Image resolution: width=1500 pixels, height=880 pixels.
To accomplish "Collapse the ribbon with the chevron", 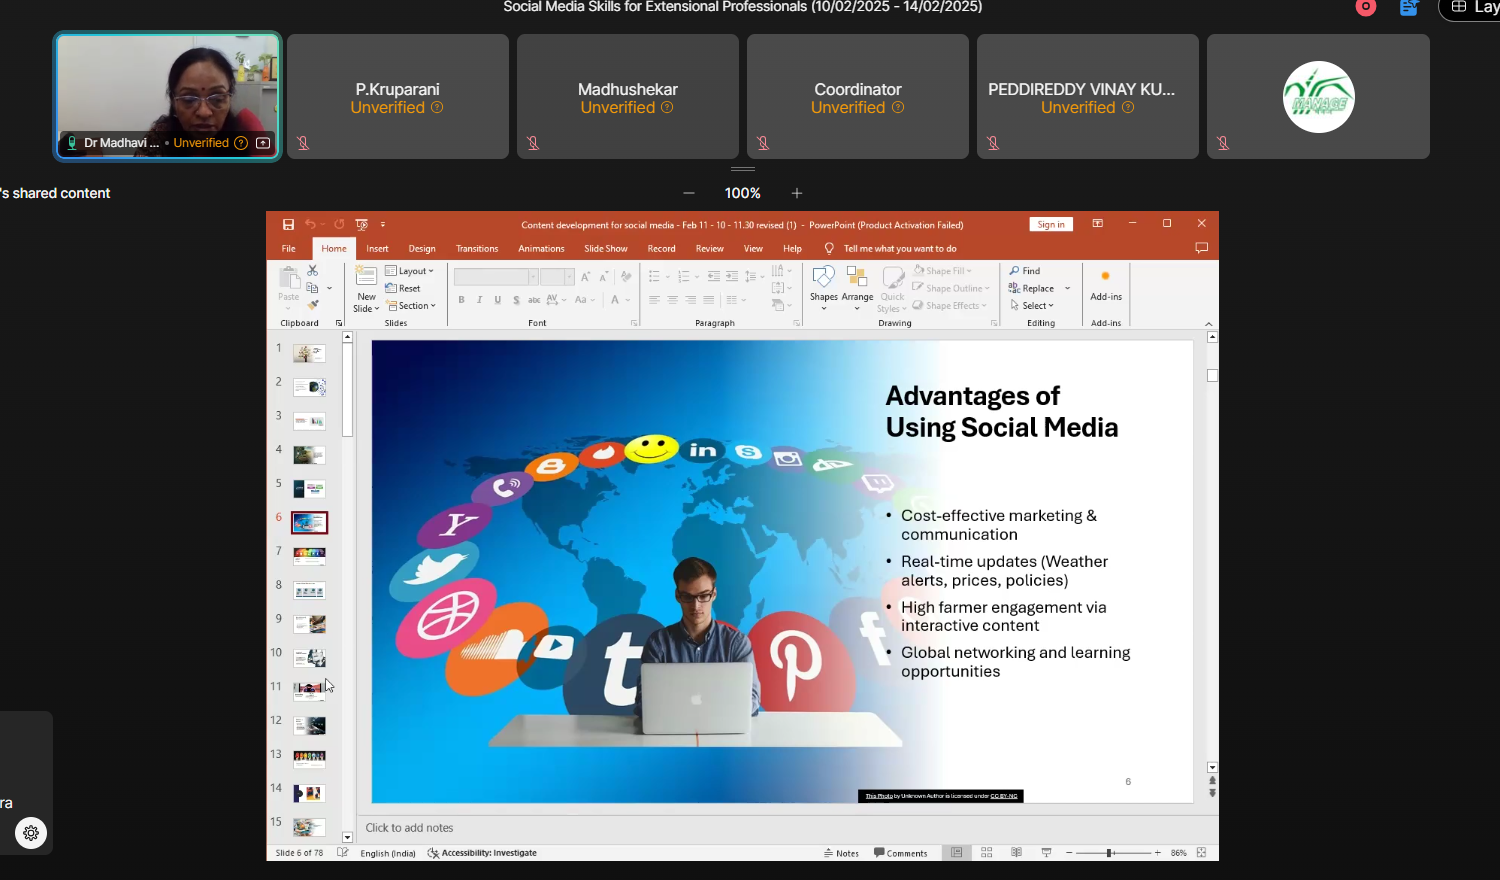I will pos(1209,324).
